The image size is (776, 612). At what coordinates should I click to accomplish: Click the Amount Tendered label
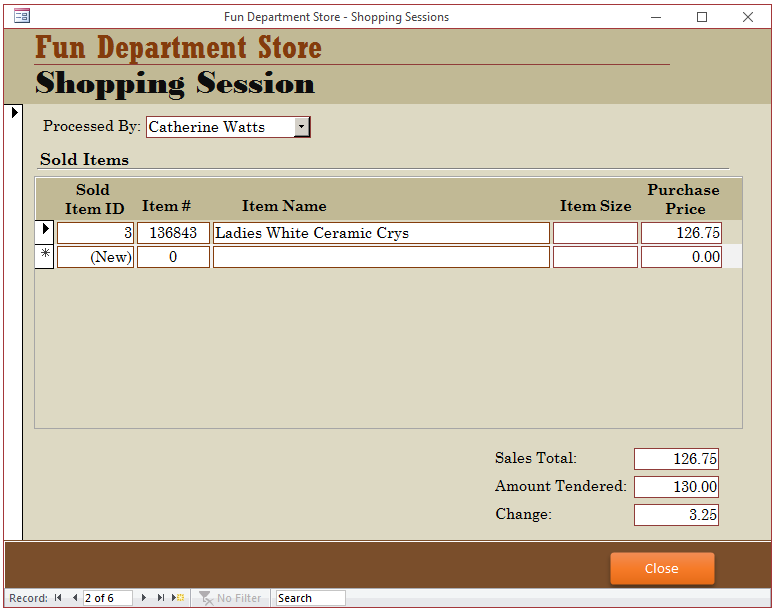(560, 486)
